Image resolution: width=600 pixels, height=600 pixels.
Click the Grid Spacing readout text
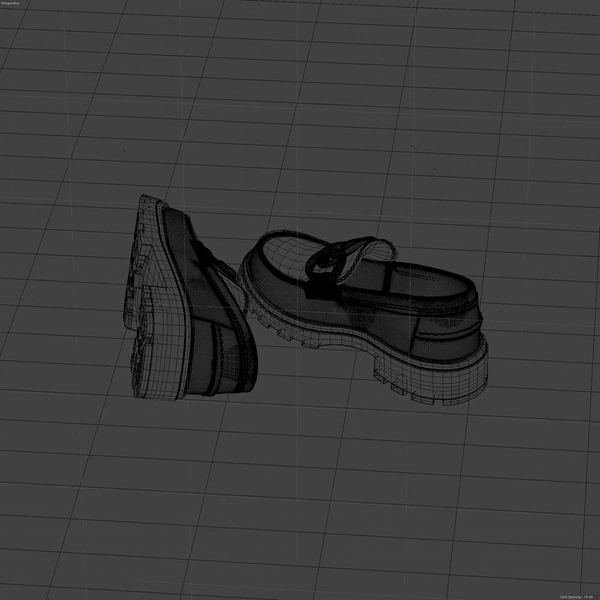tap(577, 597)
